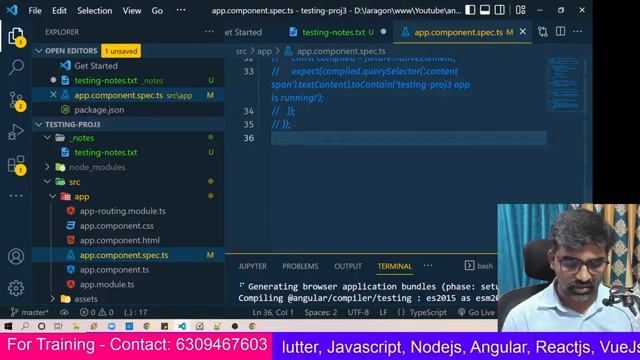This screenshot has width=640, height=360.
Task: Open the Extensions view
Action: (16, 164)
